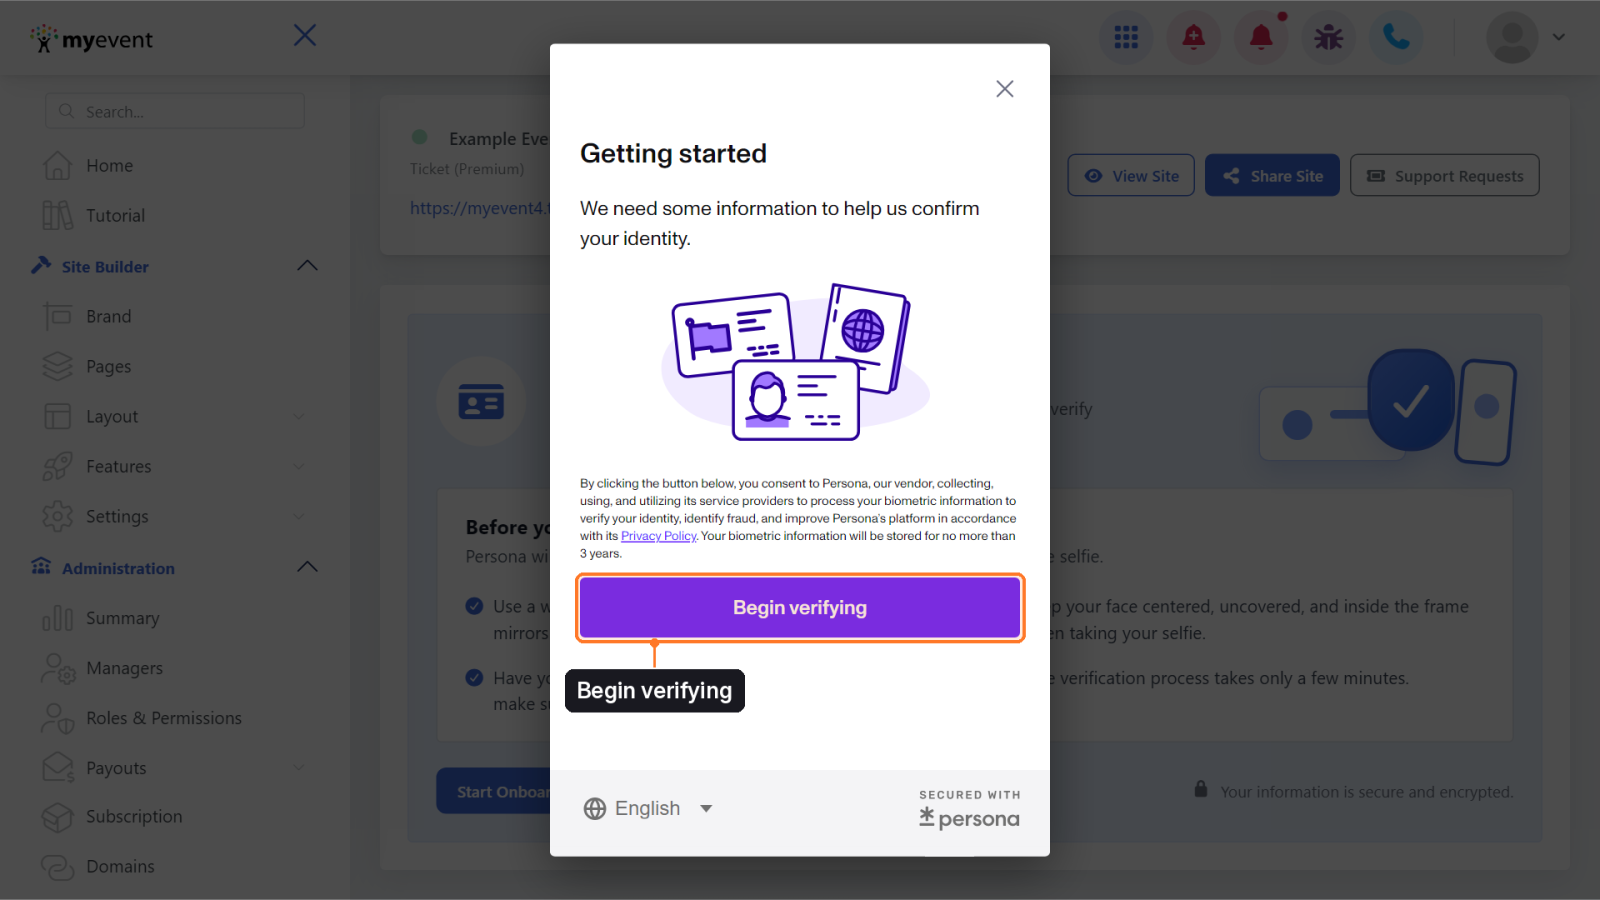Click the View Site button
The image size is (1600, 900).
(1131, 176)
